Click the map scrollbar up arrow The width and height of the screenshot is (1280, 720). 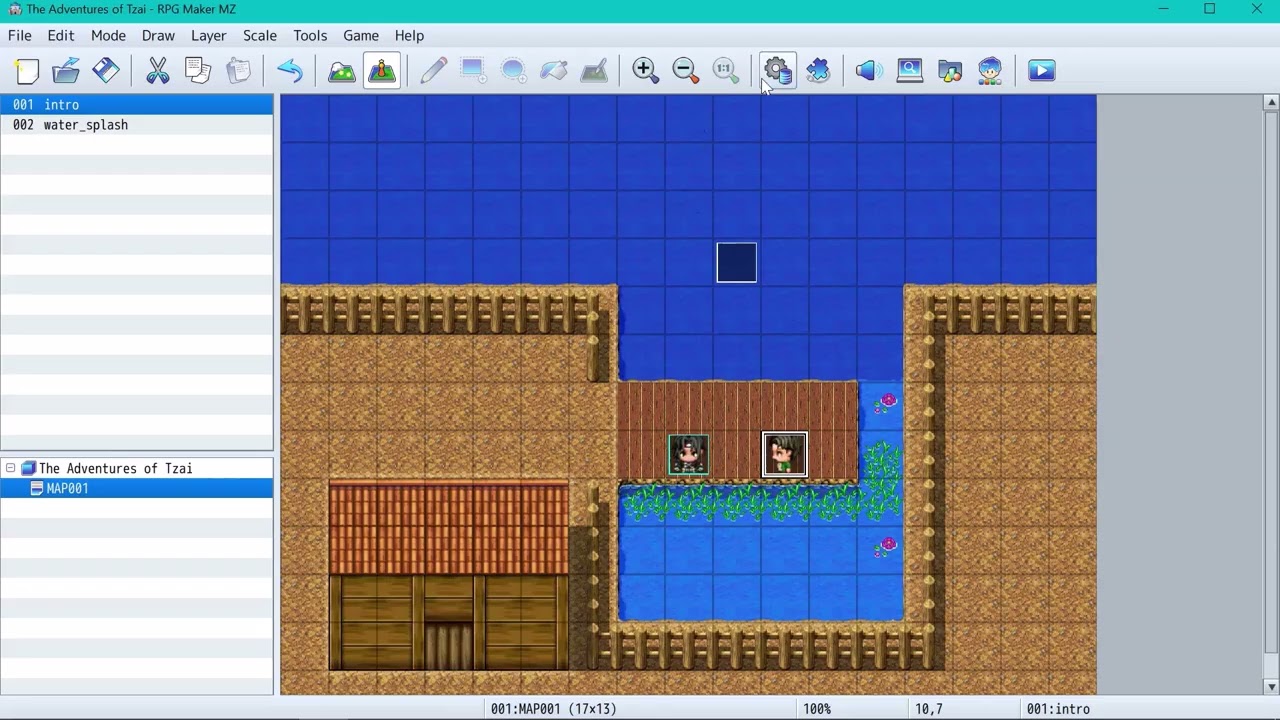tap(1271, 103)
